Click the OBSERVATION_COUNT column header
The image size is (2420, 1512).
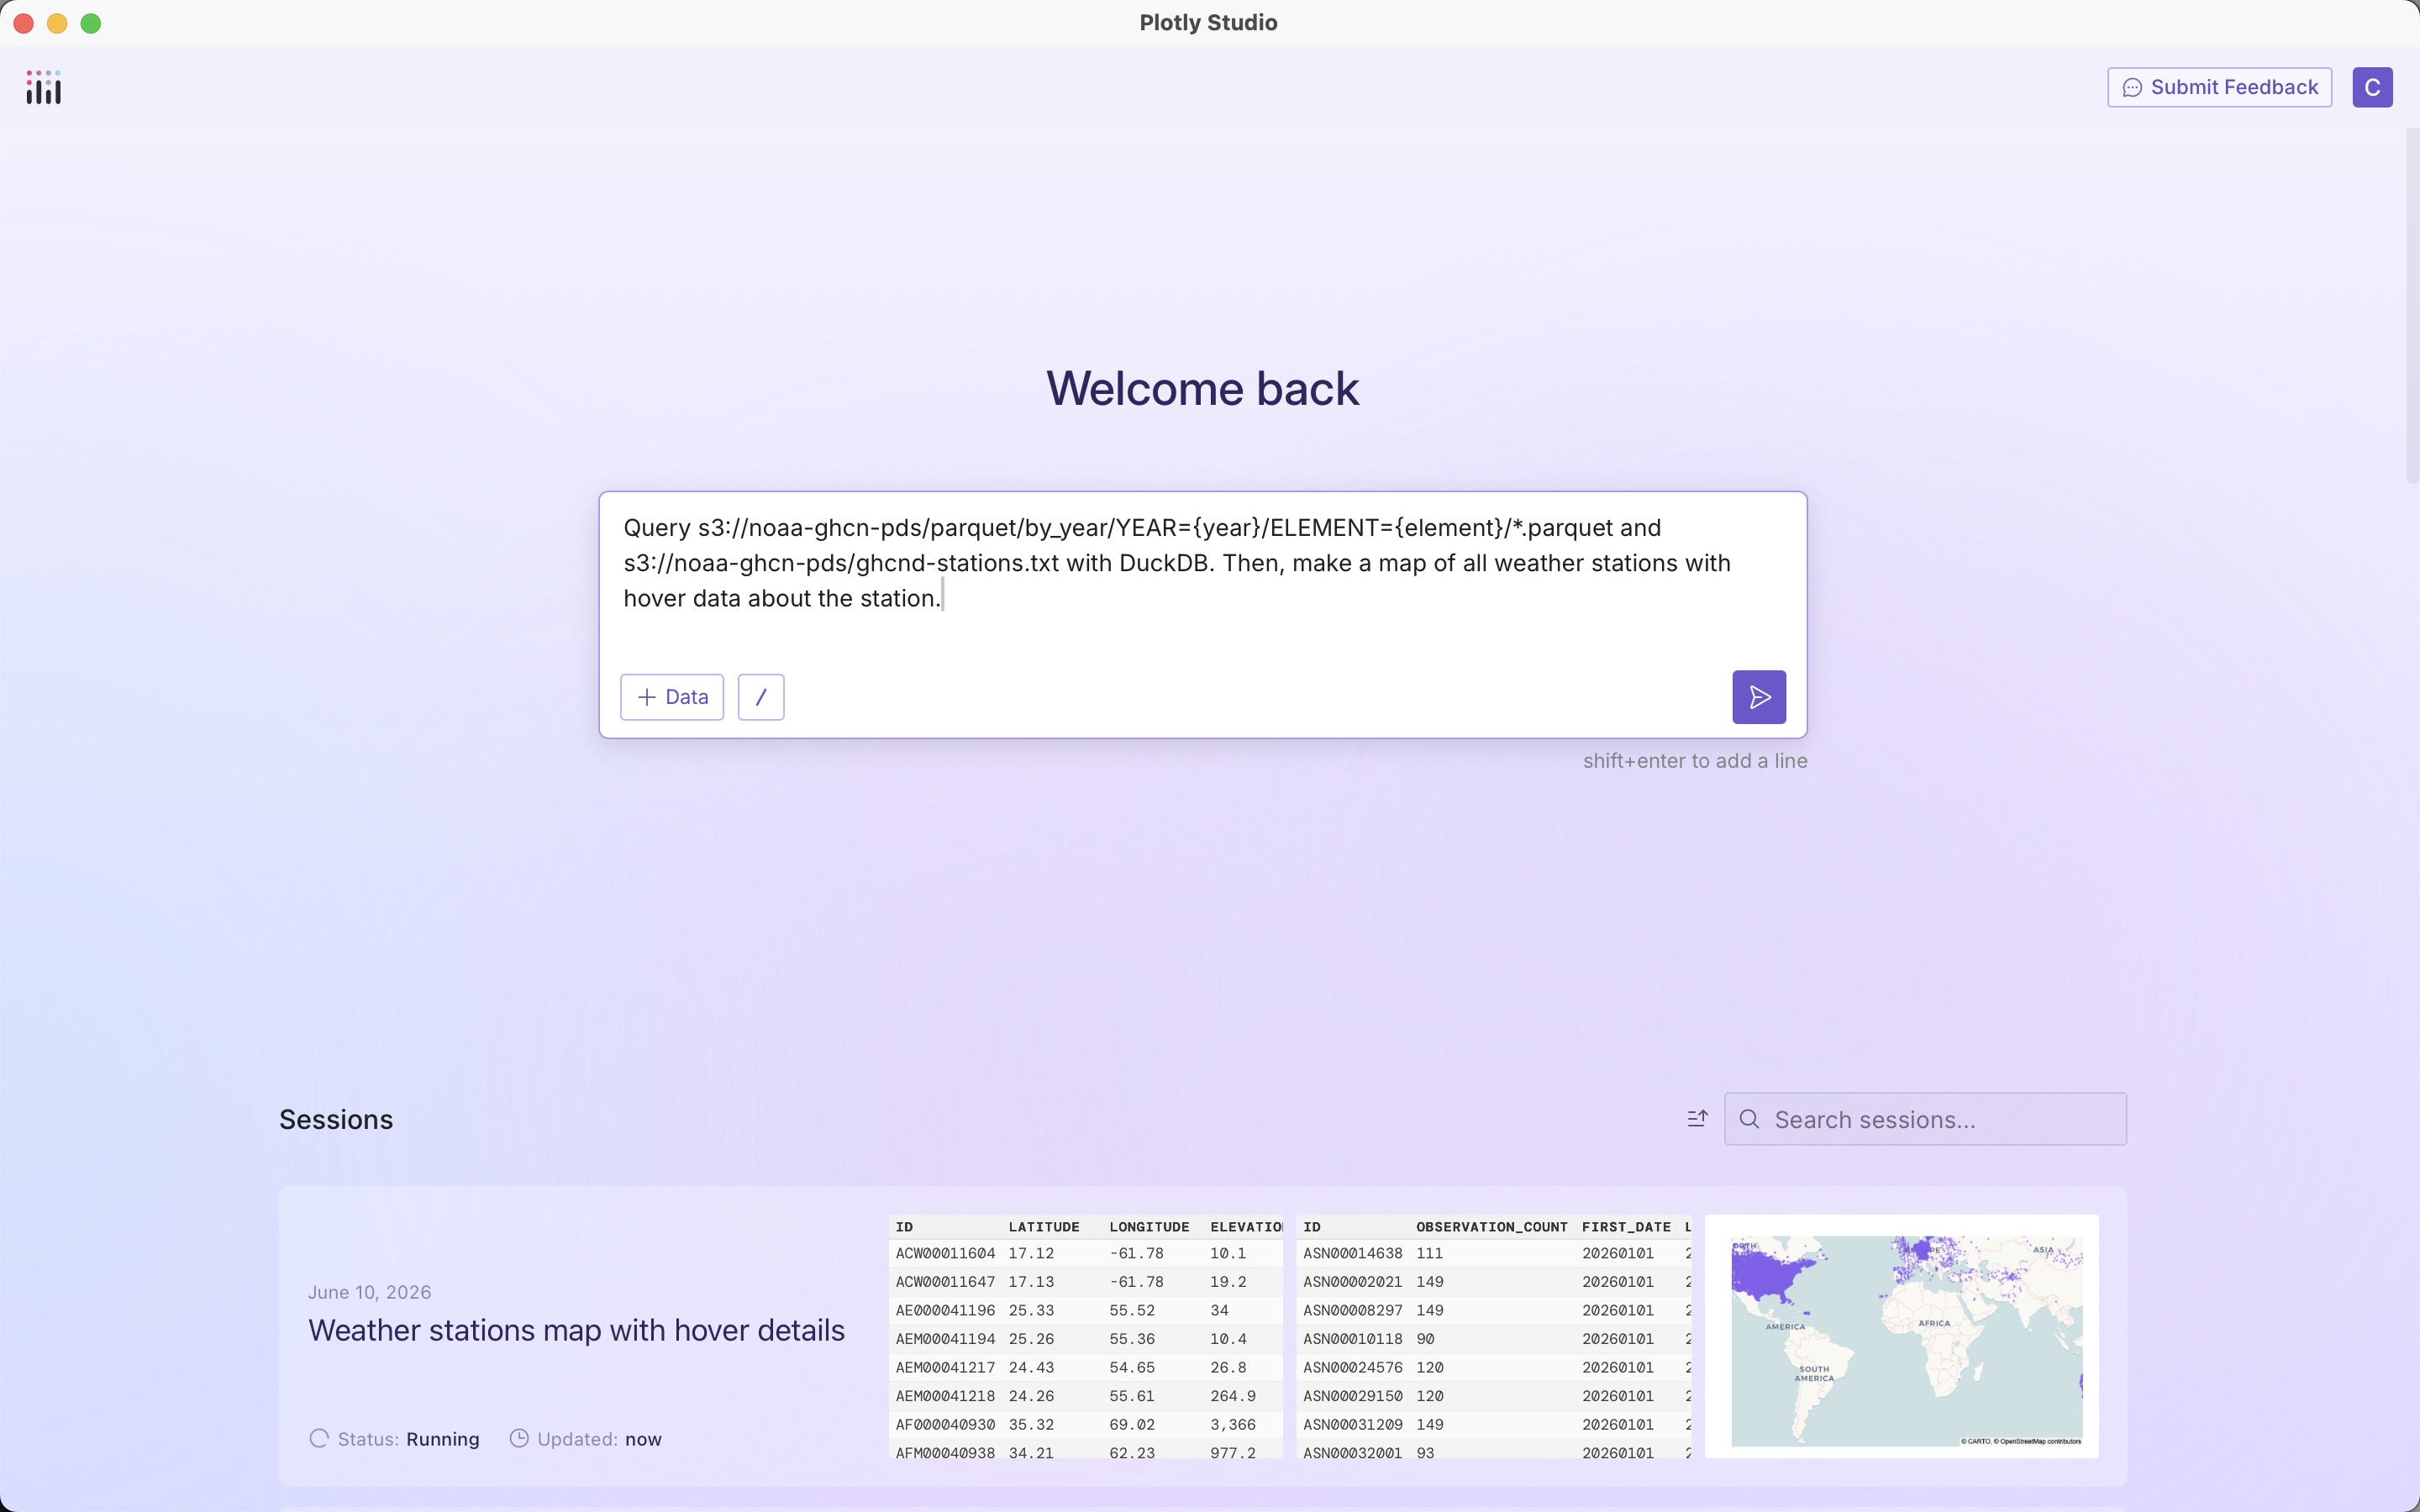1491,1227
